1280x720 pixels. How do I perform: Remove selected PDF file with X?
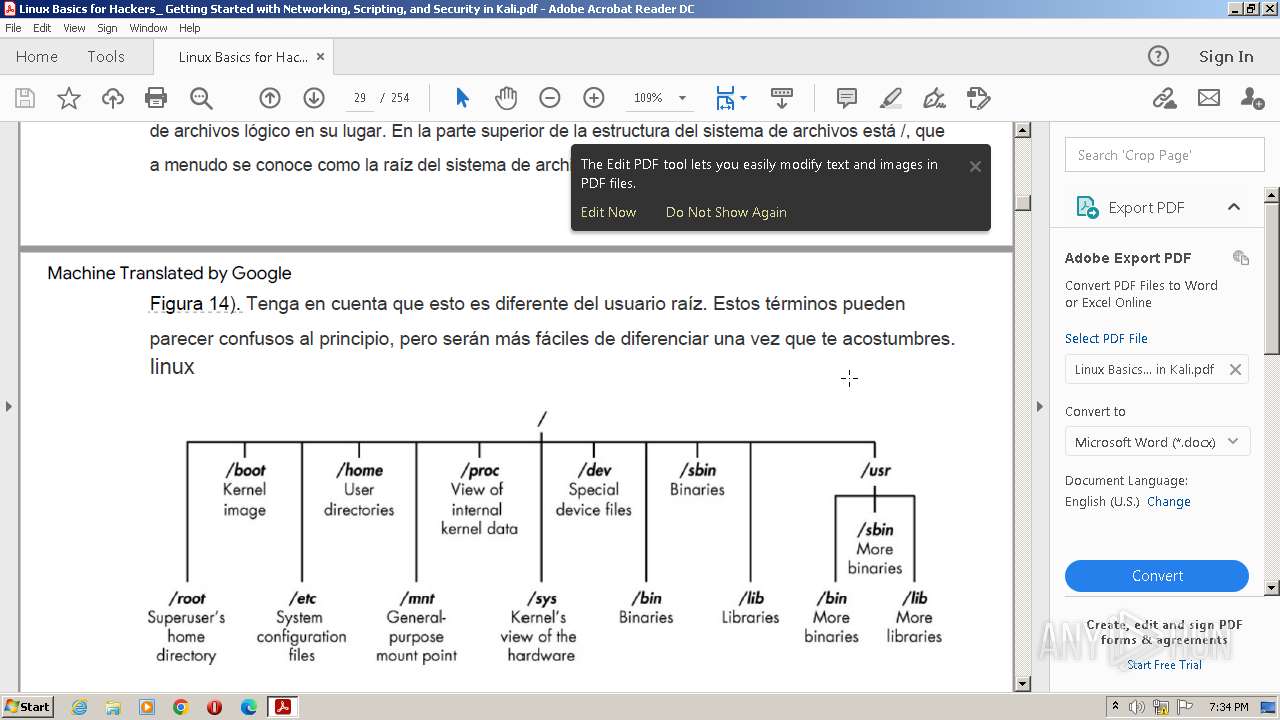pyautogui.click(x=1235, y=369)
